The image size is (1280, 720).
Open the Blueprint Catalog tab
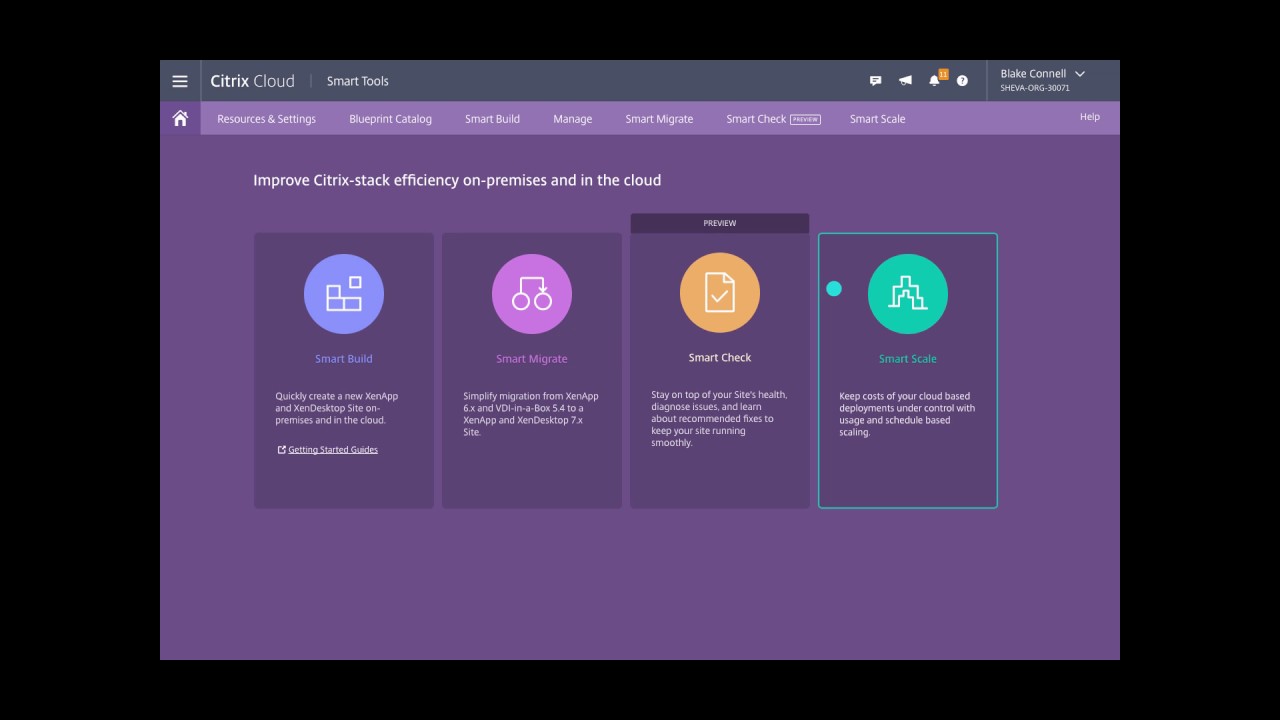point(390,119)
